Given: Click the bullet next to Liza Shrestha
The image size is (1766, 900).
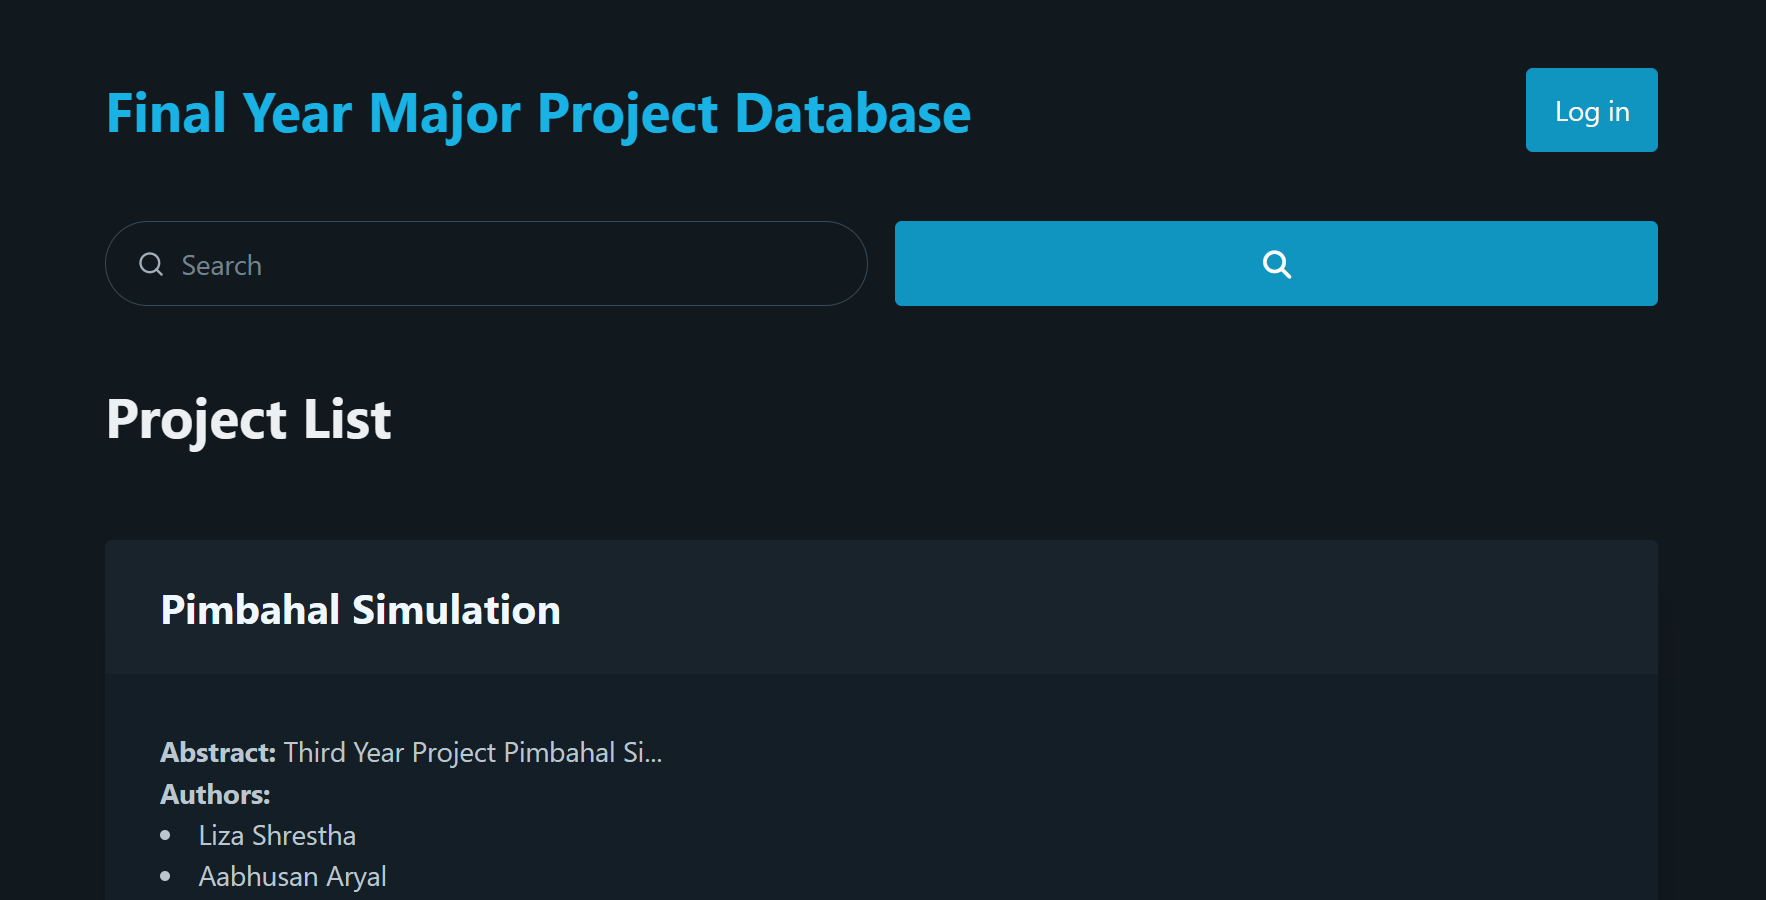Looking at the screenshot, I should pyautogui.click(x=163, y=835).
